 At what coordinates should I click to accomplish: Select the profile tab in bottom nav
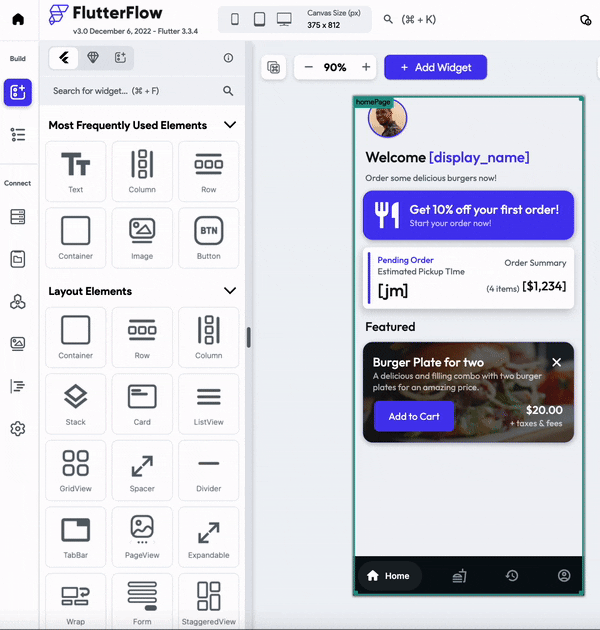click(x=564, y=576)
